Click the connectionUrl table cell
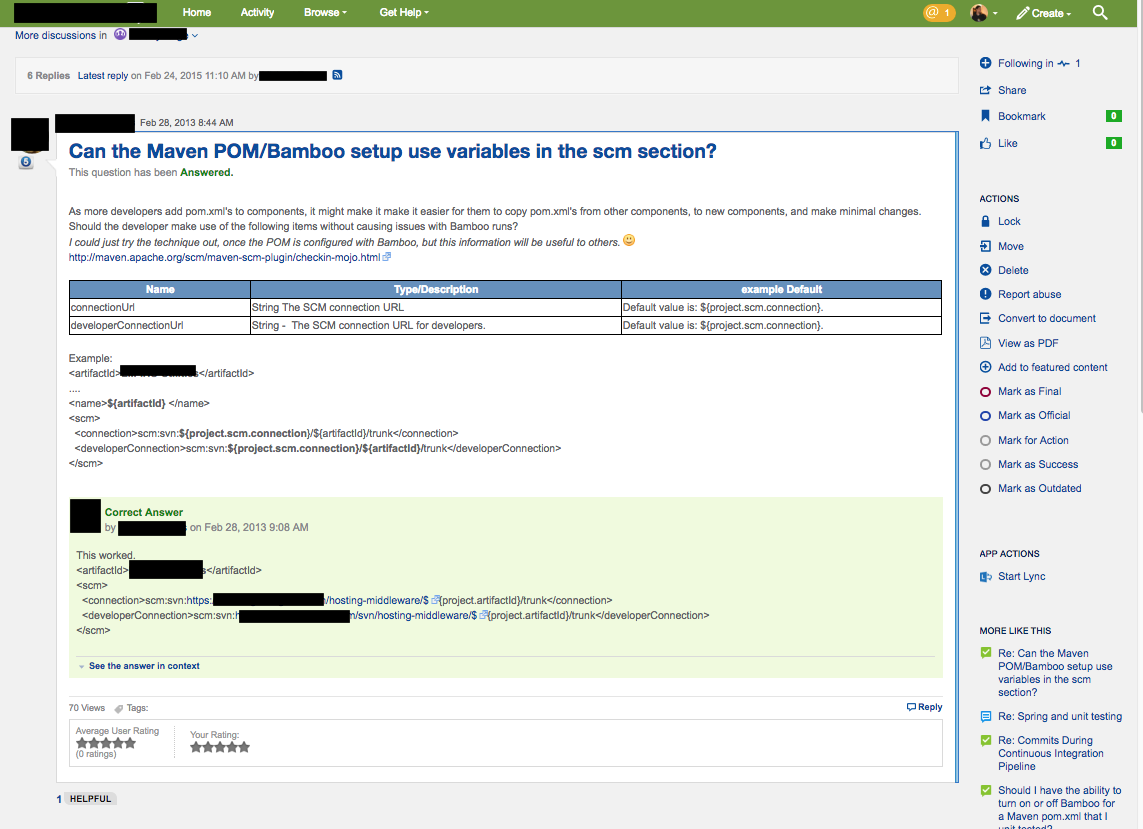Screen dimensions: 1143x829 coord(160,308)
